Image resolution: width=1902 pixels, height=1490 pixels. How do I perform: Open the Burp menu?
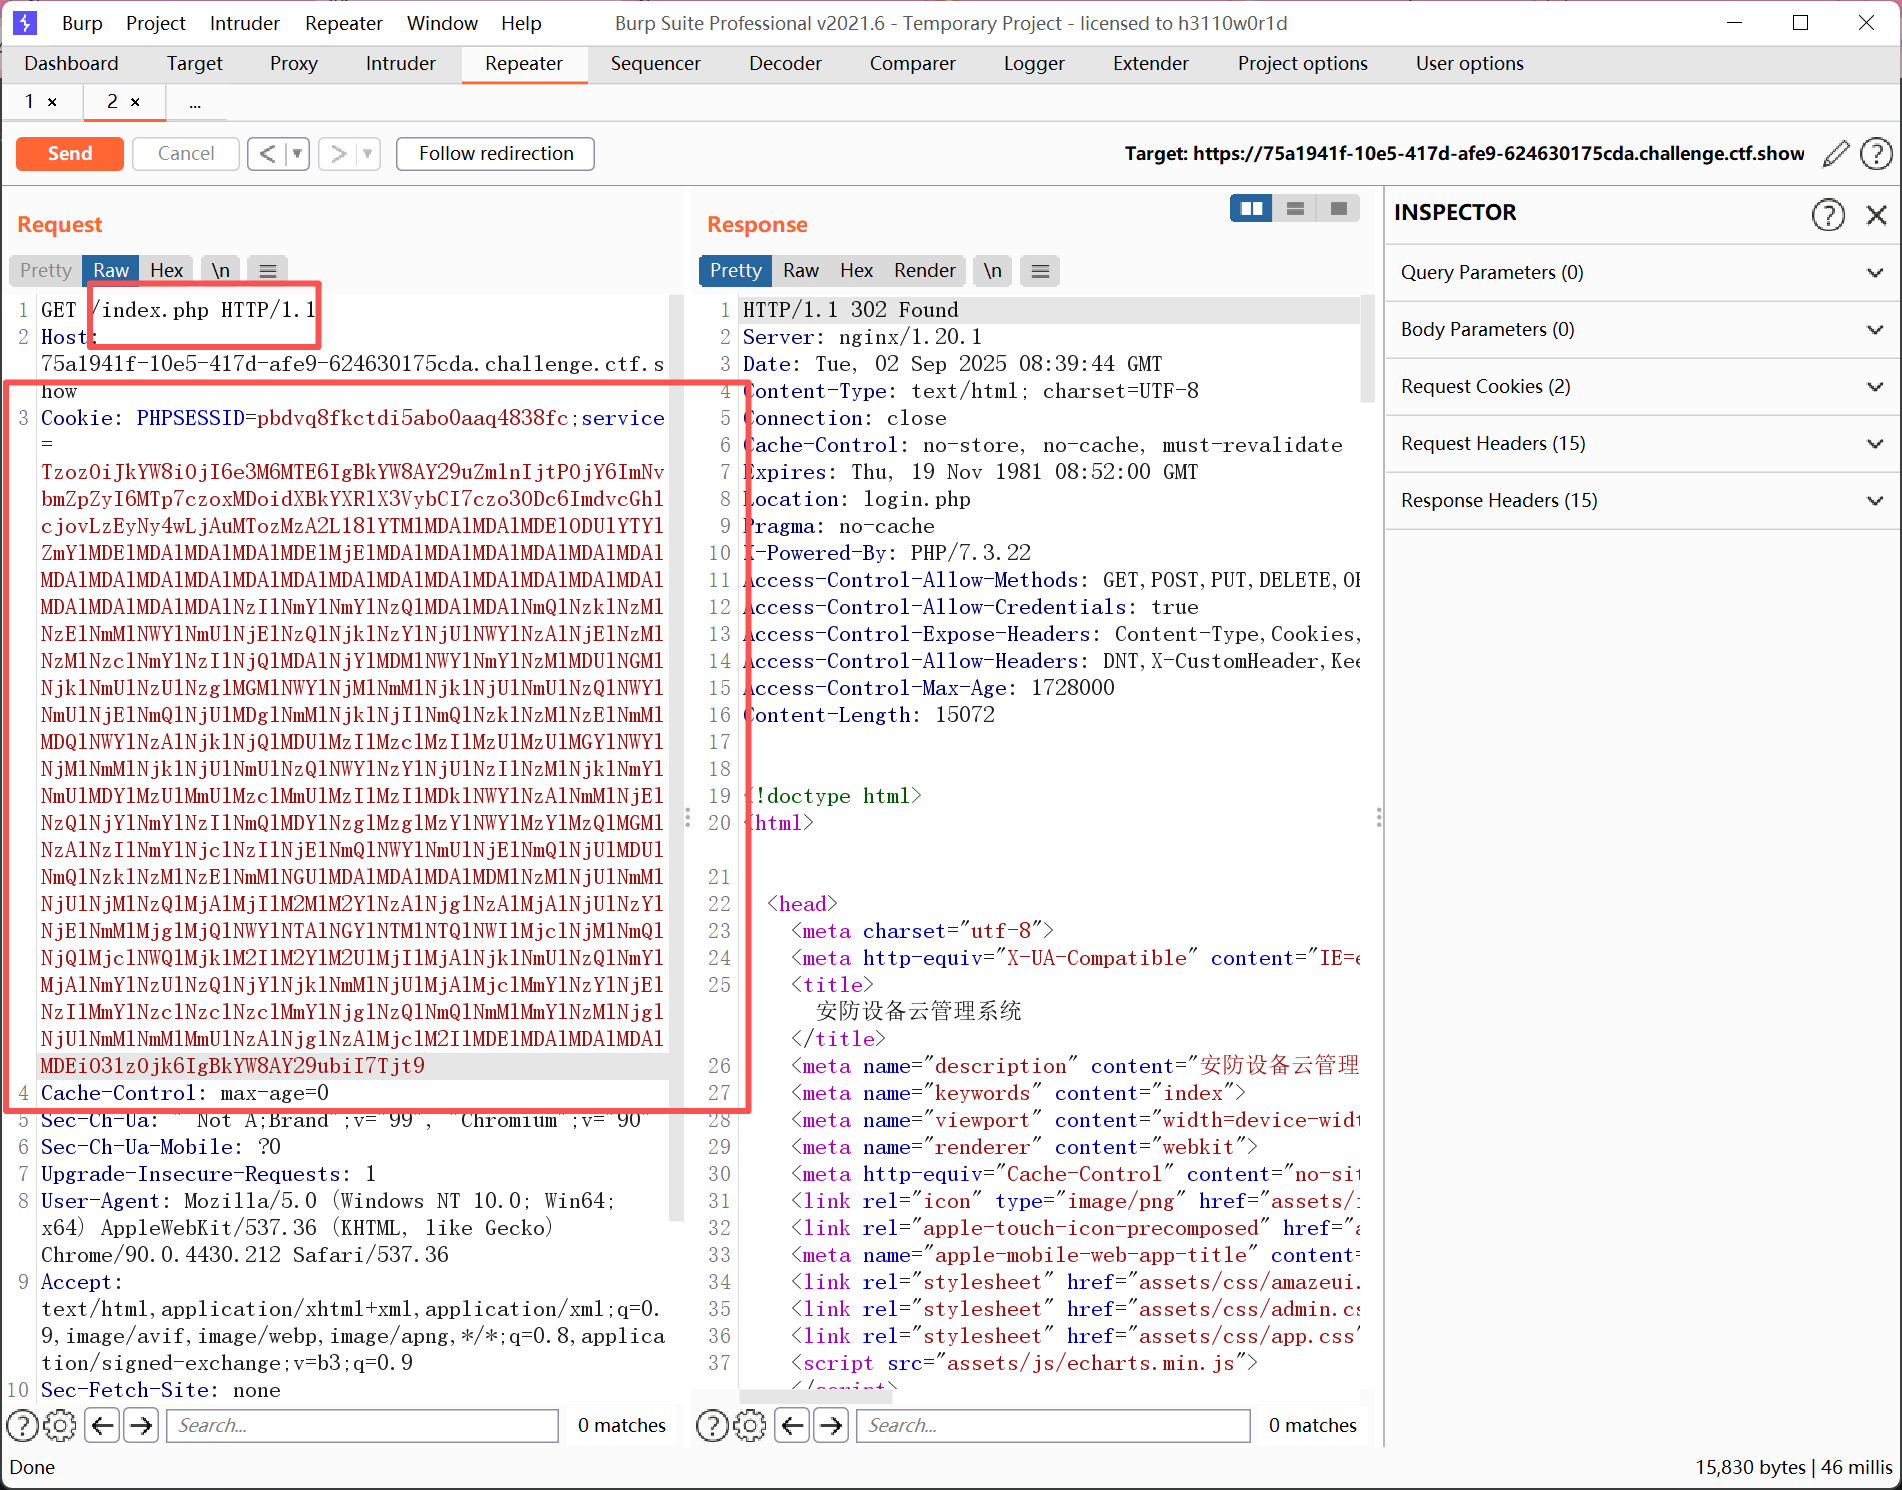point(82,23)
